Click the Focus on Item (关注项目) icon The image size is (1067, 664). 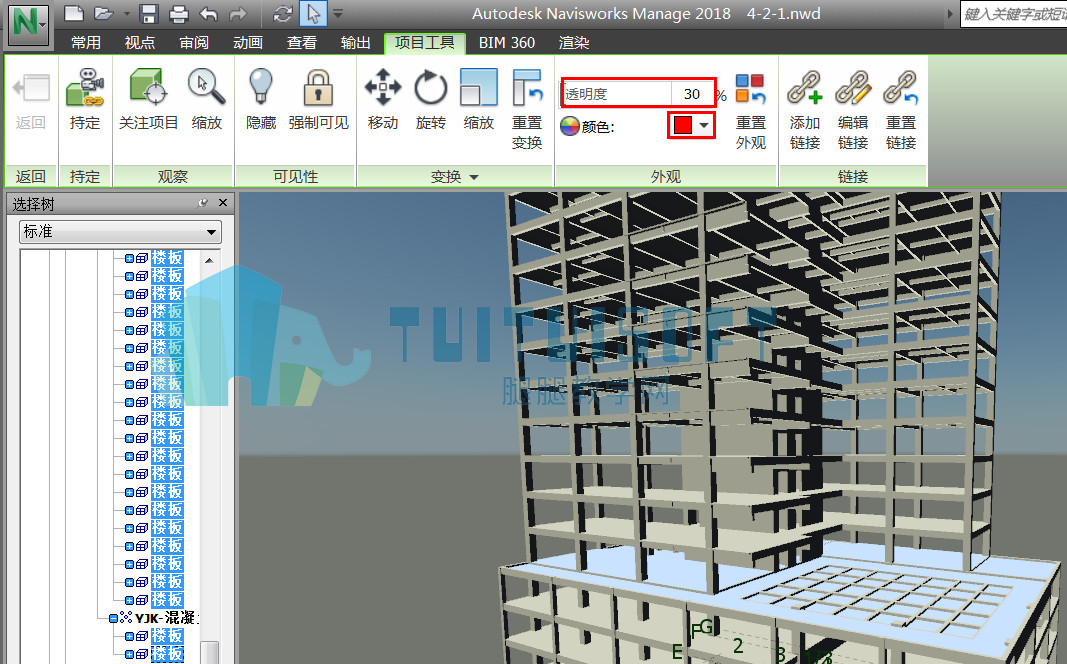(x=148, y=88)
